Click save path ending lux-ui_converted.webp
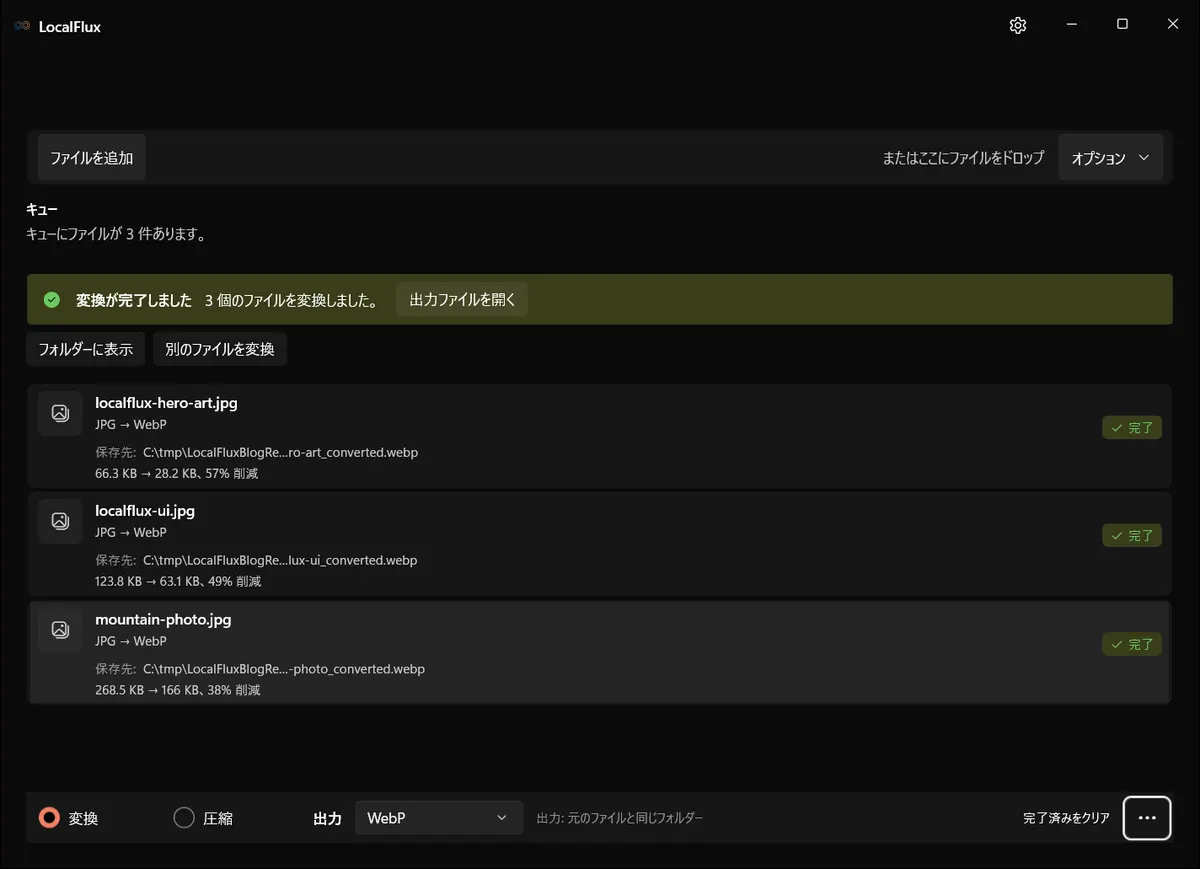1200x869 pixels. [280, 560]
